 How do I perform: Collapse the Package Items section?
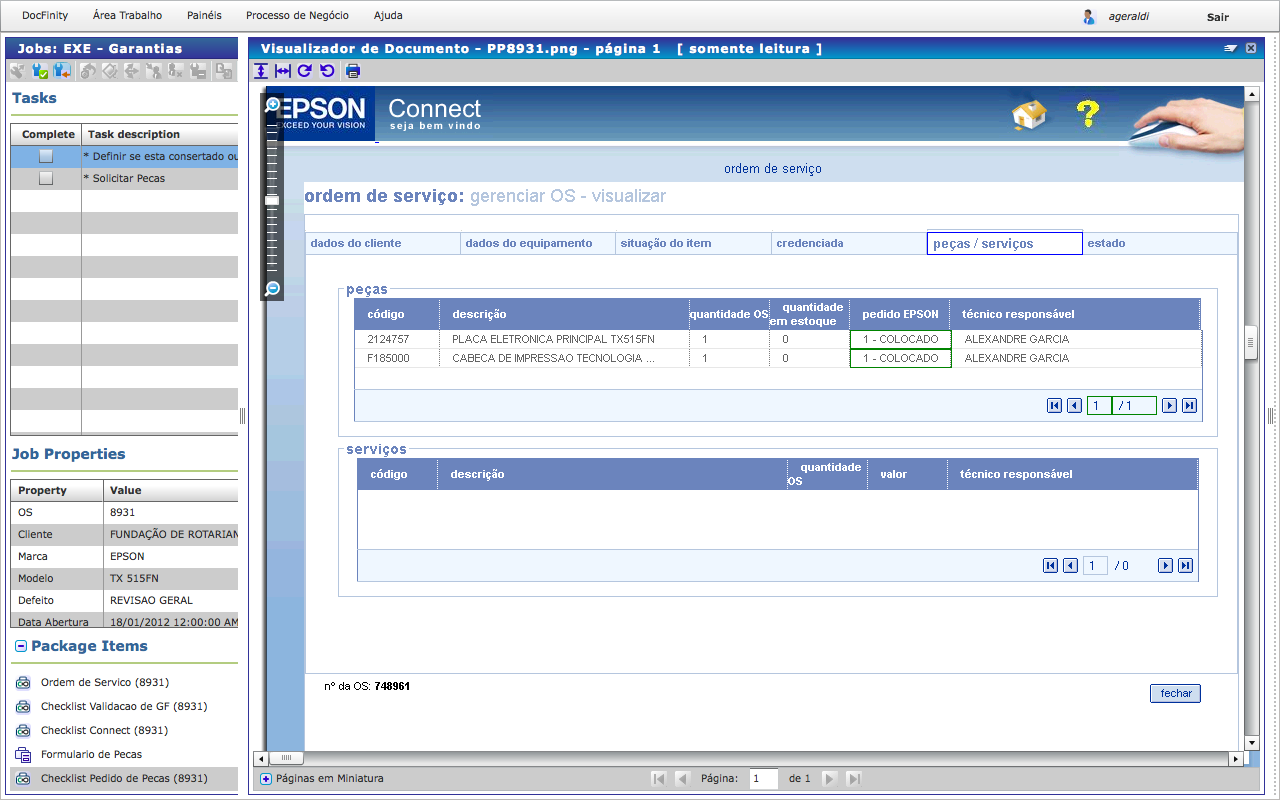click(20, 646)
